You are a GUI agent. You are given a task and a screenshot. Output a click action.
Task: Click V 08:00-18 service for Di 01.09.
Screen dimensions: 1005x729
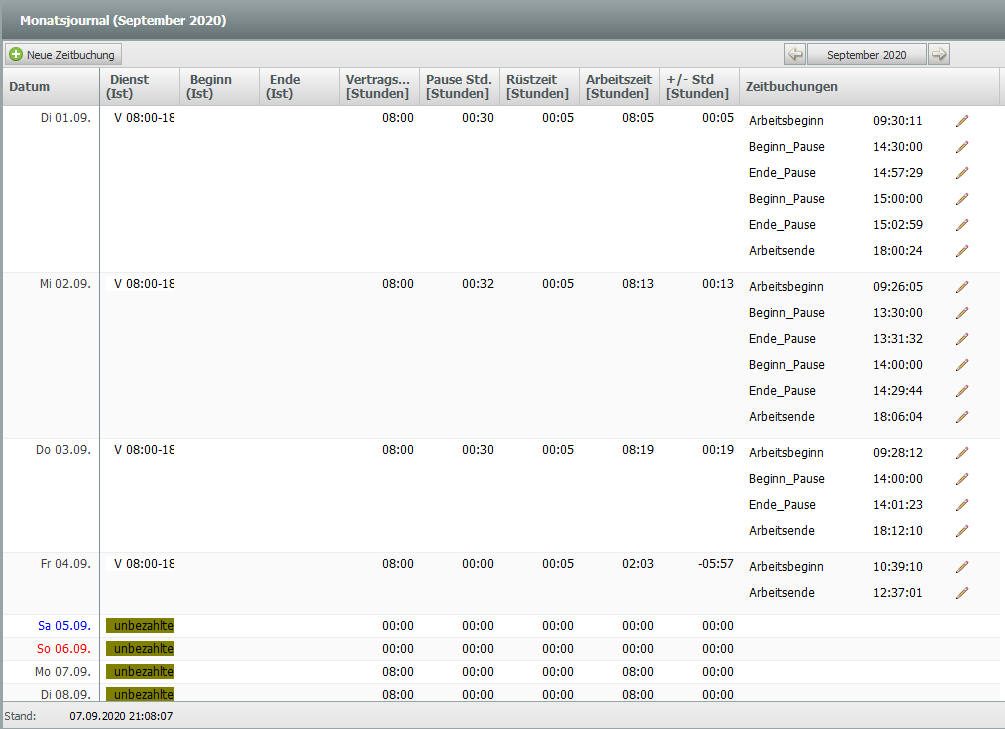[144, 118]
